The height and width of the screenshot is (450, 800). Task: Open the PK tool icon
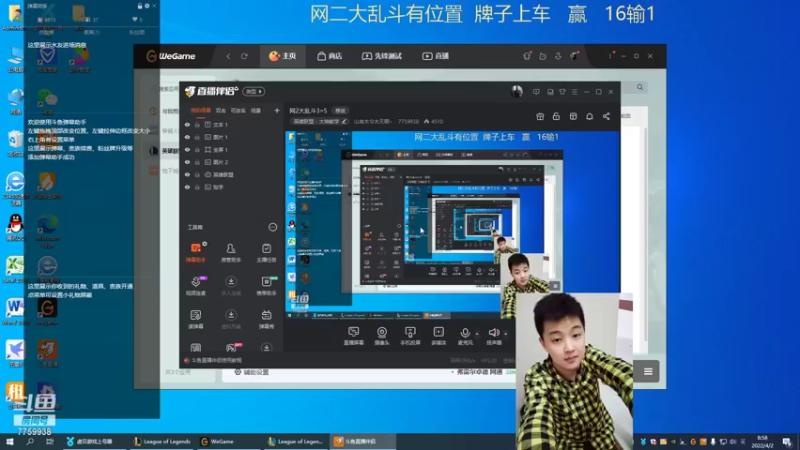(231, 348)
